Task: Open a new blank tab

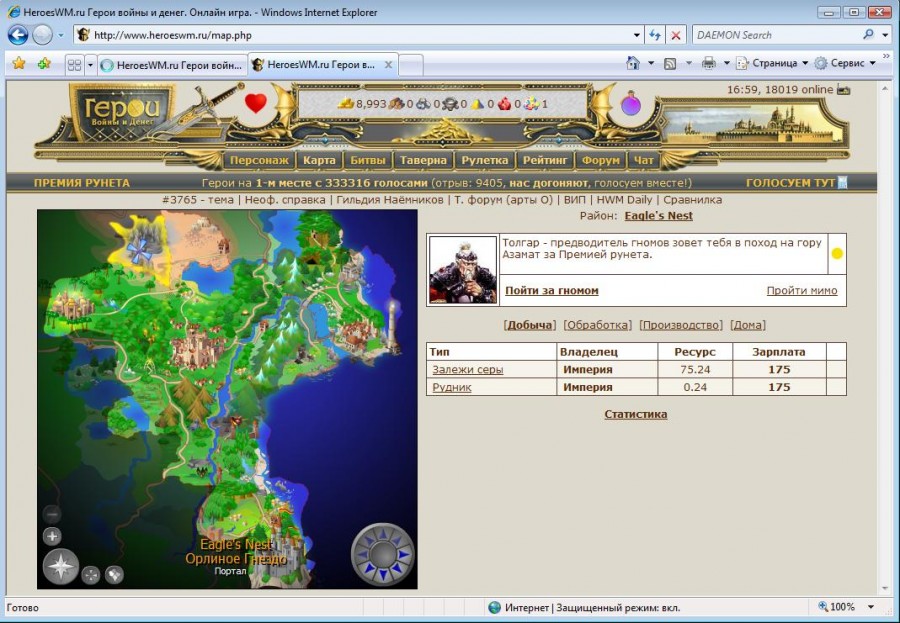Action: coord(411,65)
